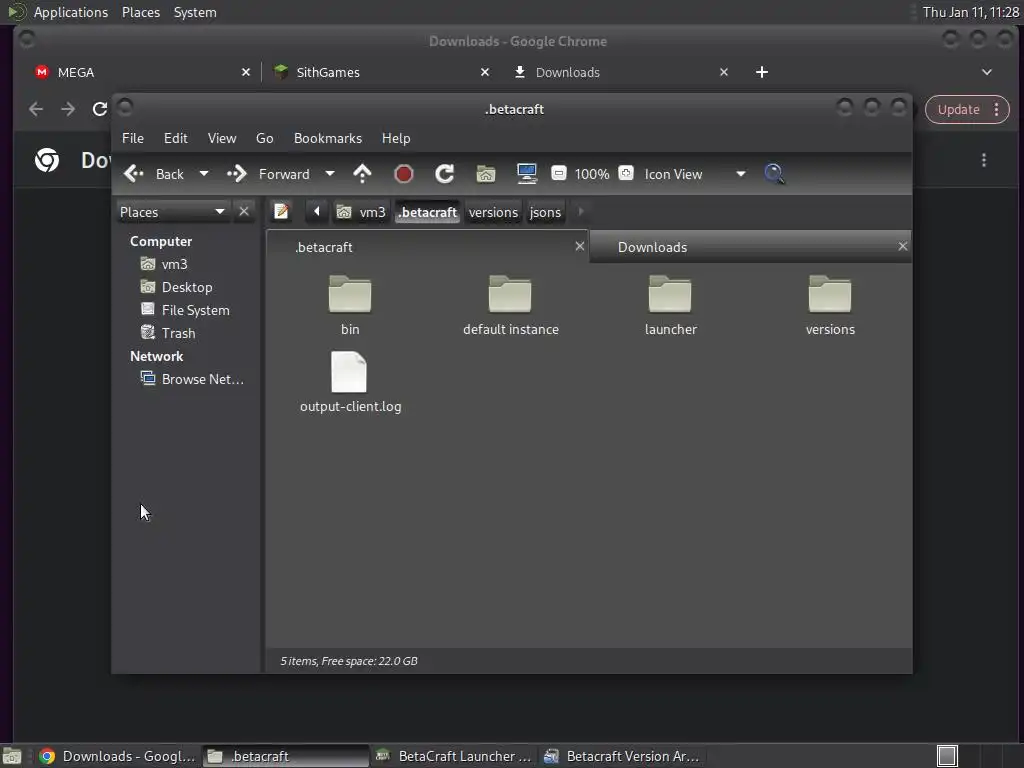Viewport: 1024px width, 768px height.
Task: Open File System in the sidebar
Action: [x=195, y=310]
